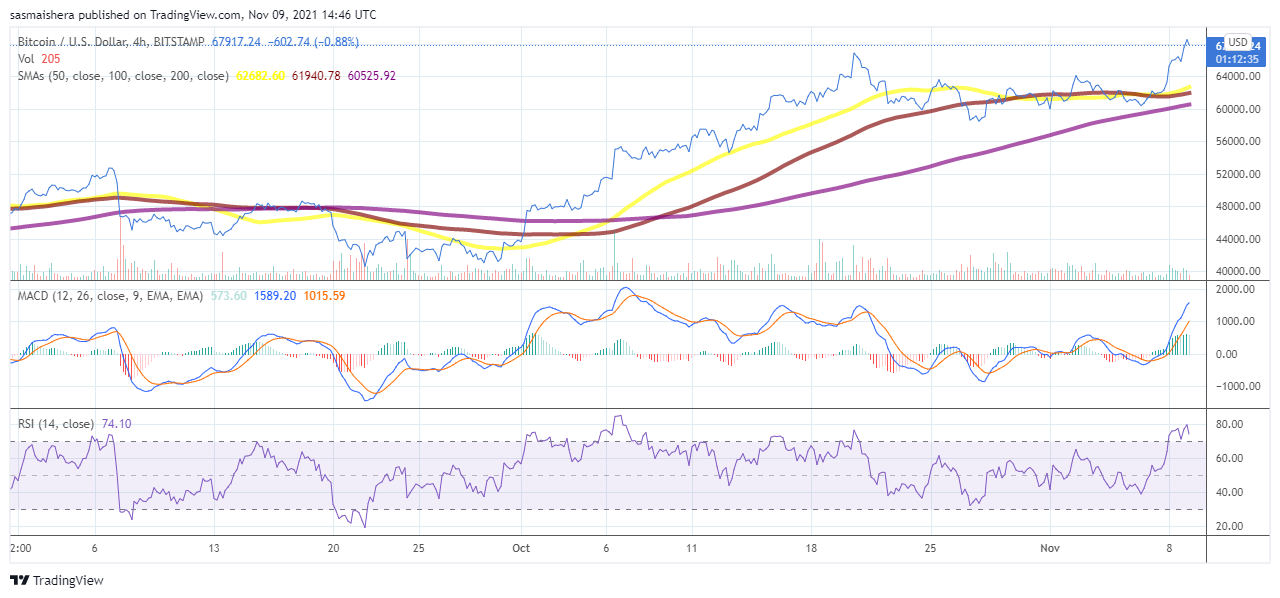Screen dimensions: 1280x598
Task: Click the purple SMA 200 value 60525.92
Action: [x=372, y=76]
